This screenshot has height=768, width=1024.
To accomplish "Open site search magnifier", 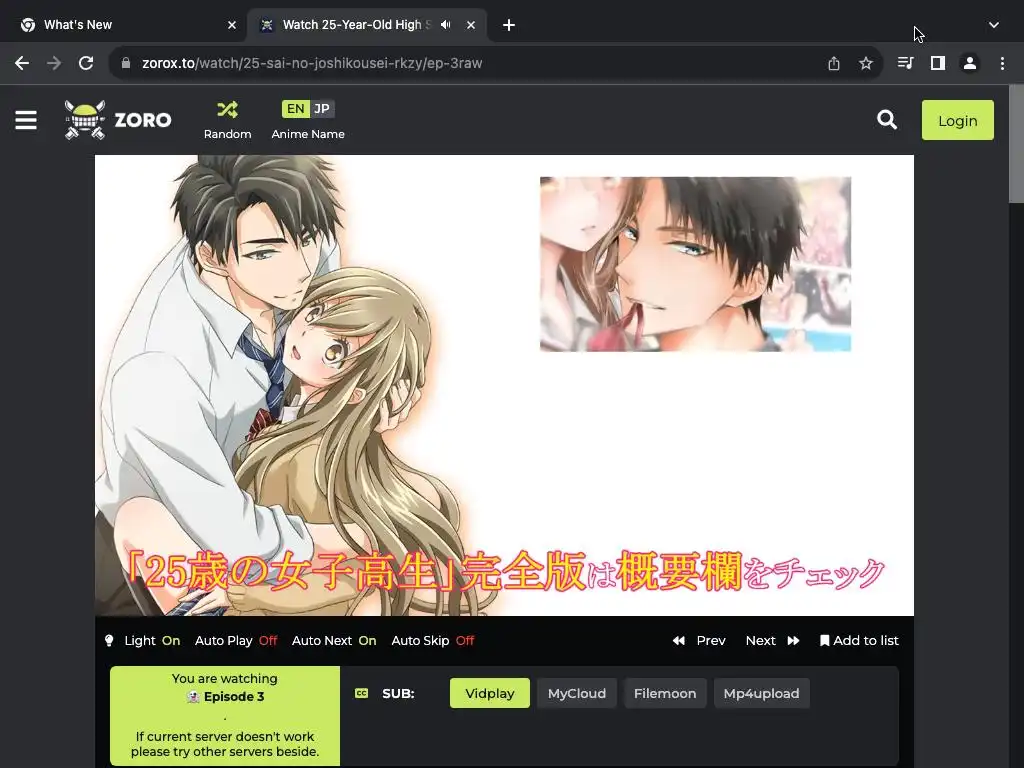I will 886,120.
